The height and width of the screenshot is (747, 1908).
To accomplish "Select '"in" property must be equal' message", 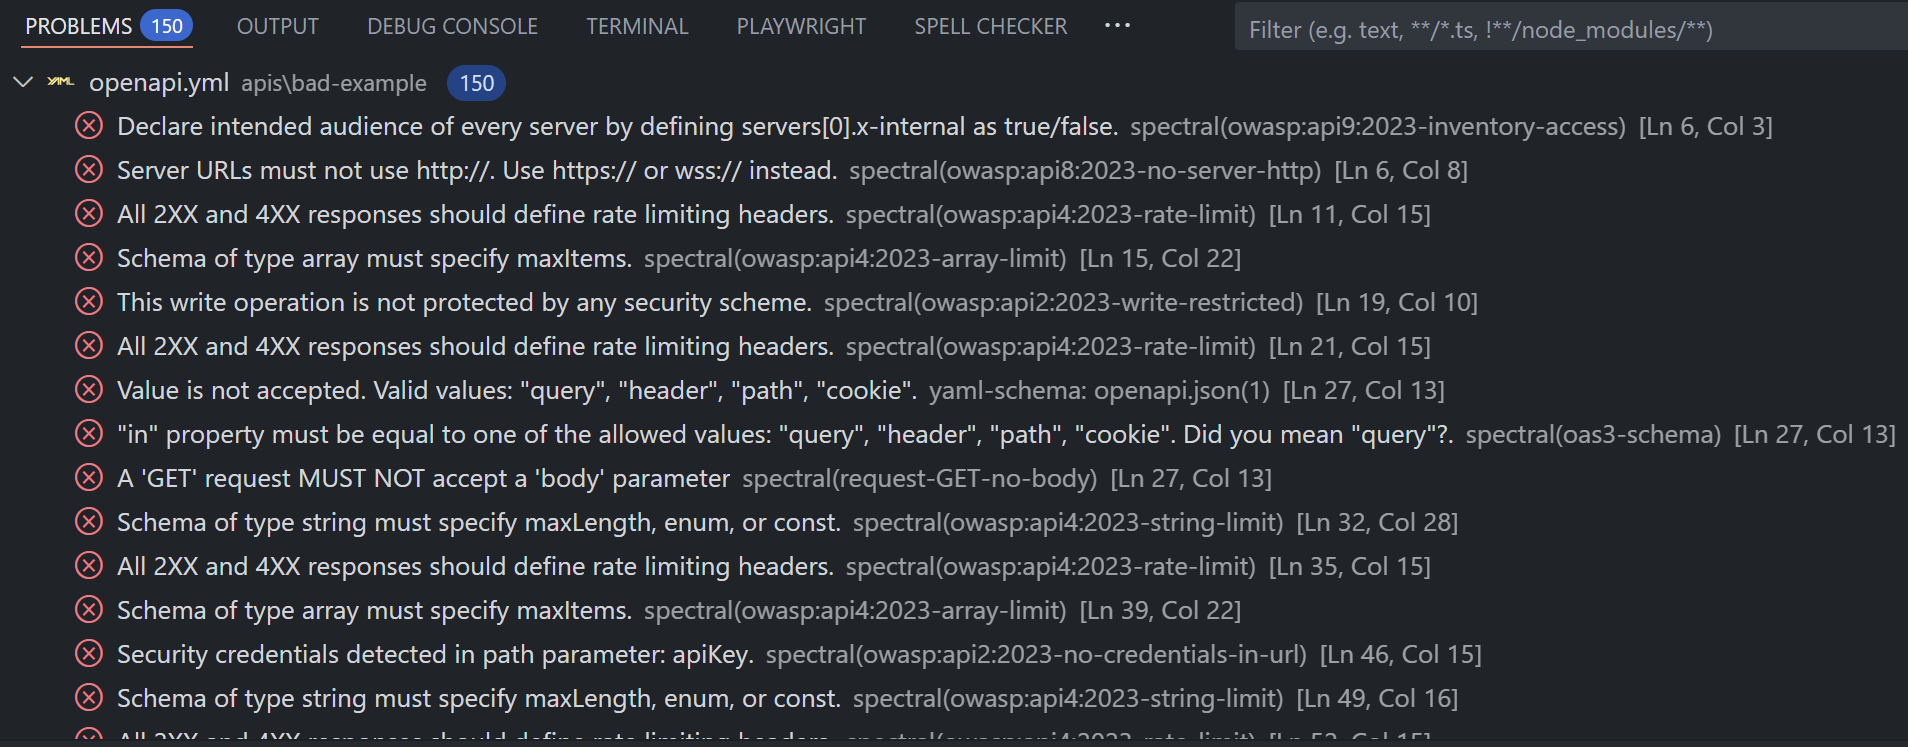I will point(785,435).
